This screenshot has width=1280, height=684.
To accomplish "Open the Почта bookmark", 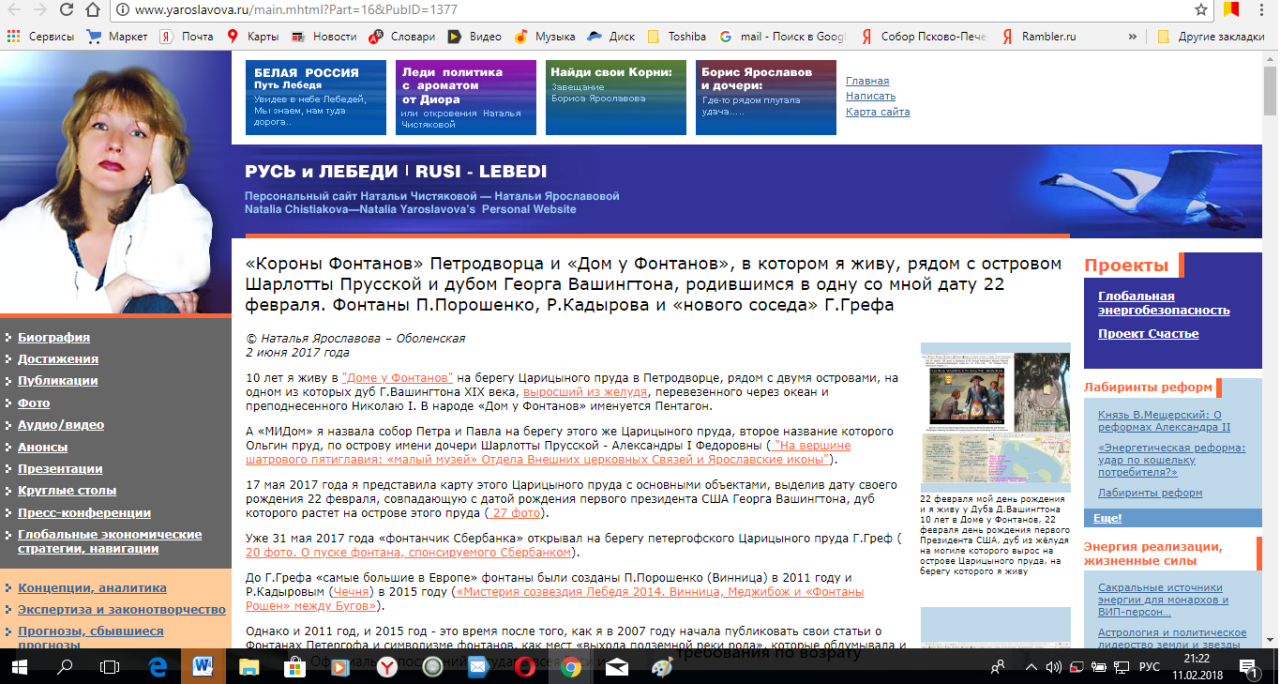I will pos(187,37).
